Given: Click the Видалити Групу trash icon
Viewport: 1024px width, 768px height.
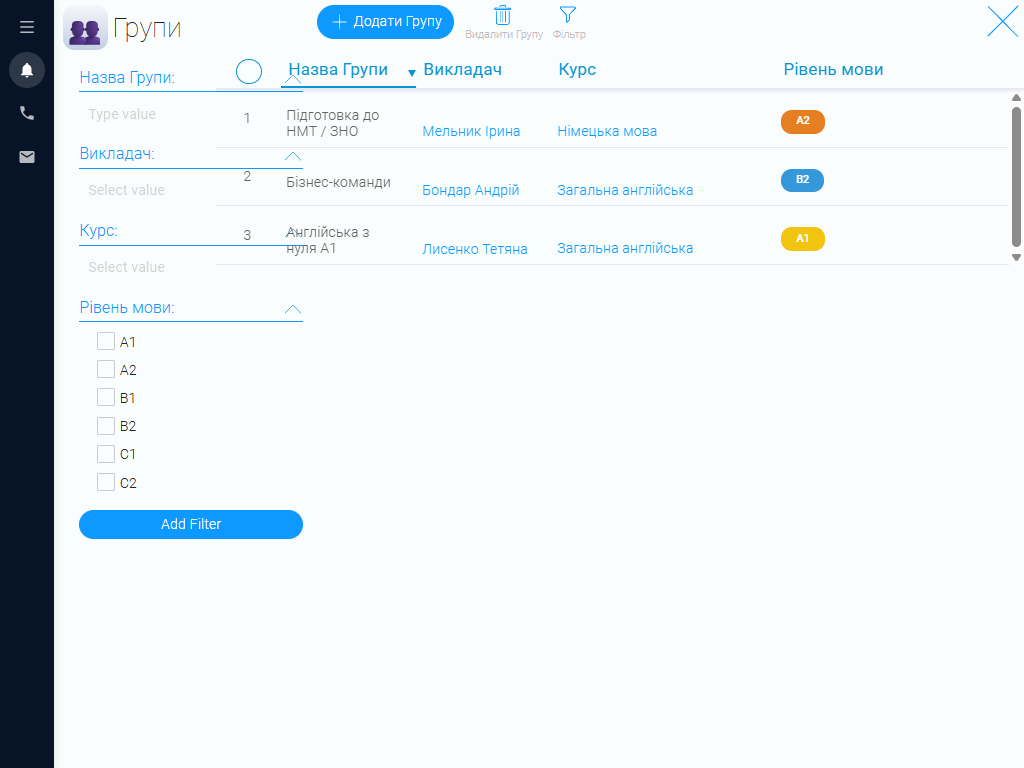Looking at the screenshot, I should (x=503, y=16).
